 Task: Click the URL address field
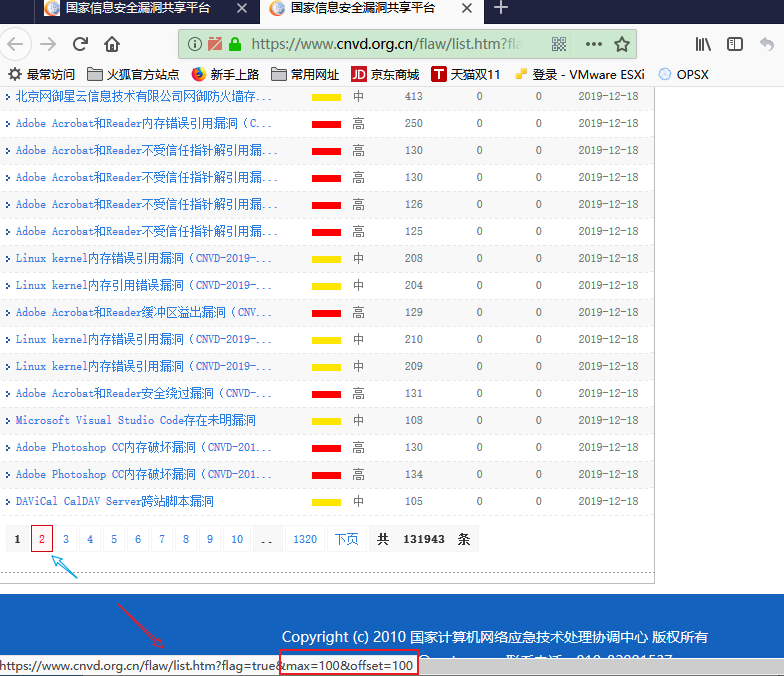[x=386, y=44]
